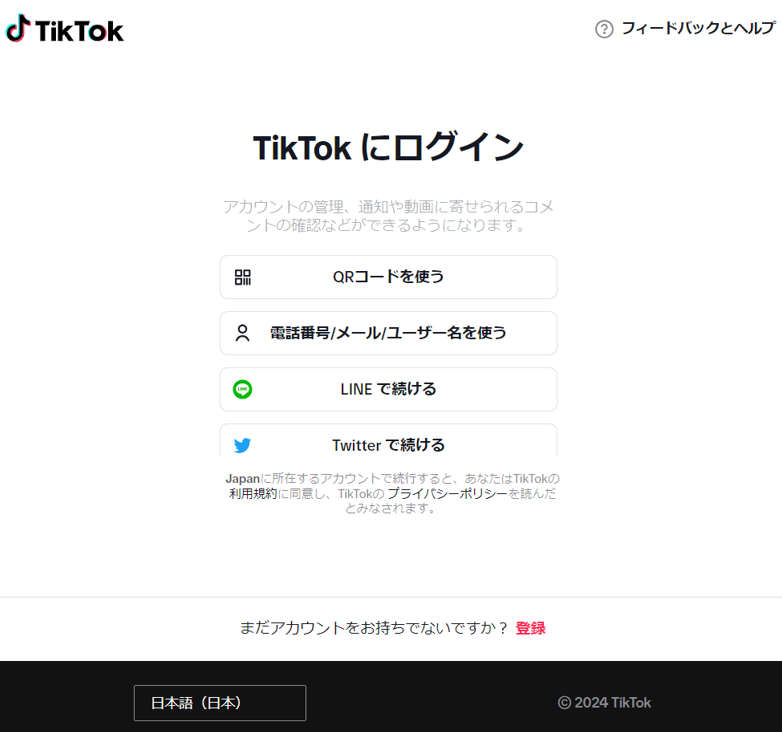Choose QRコードを使う login option
Viewport: 782px width, 732px height.
tap(389, 277)
